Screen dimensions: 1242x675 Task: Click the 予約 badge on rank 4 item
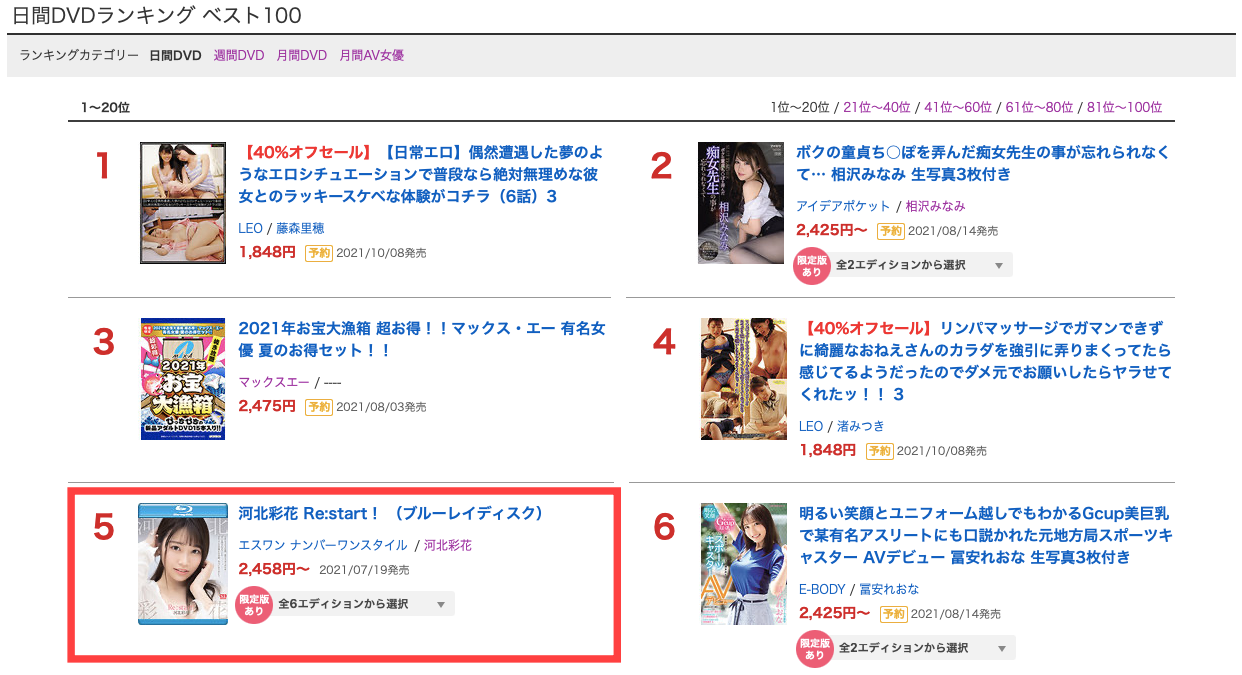point(879,451)
